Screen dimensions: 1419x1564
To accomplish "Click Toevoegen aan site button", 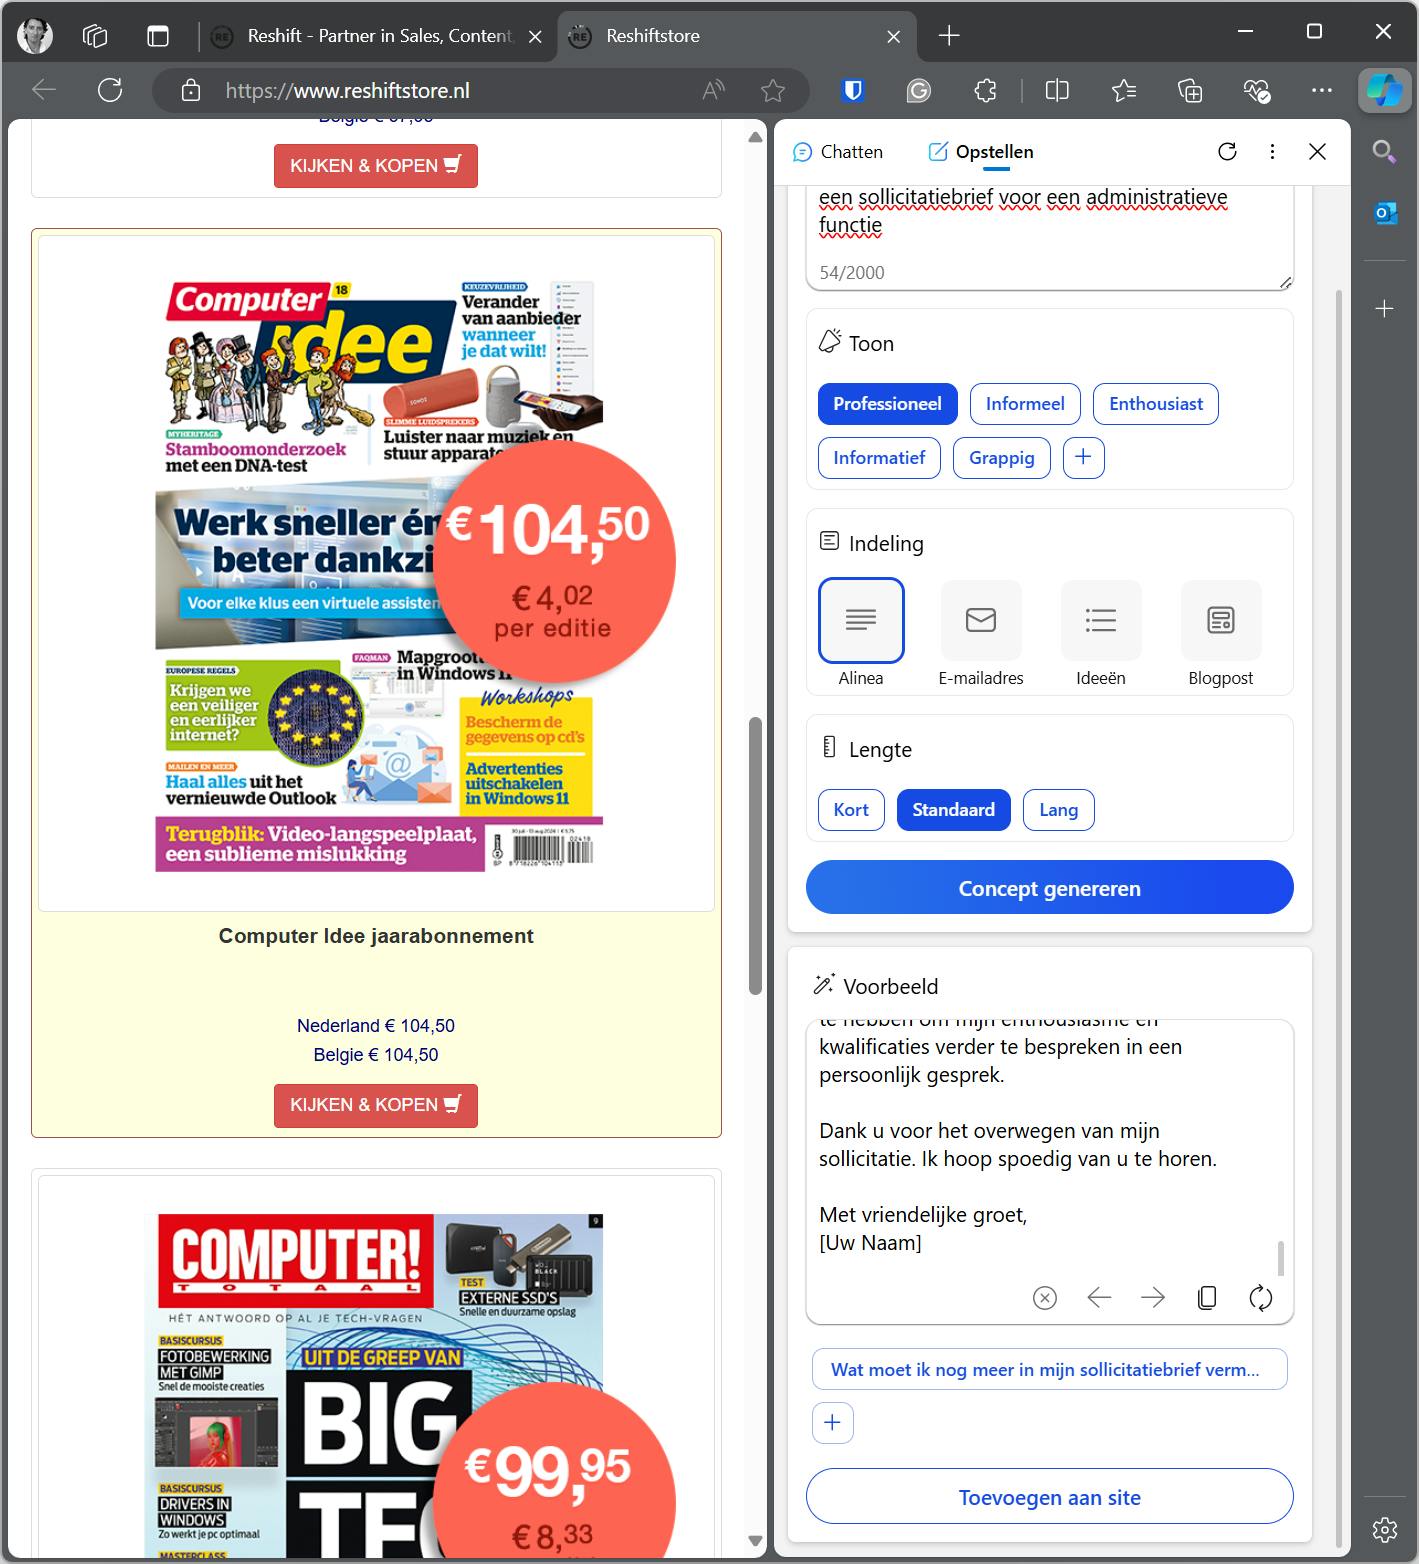I will click(1049, 1497).
